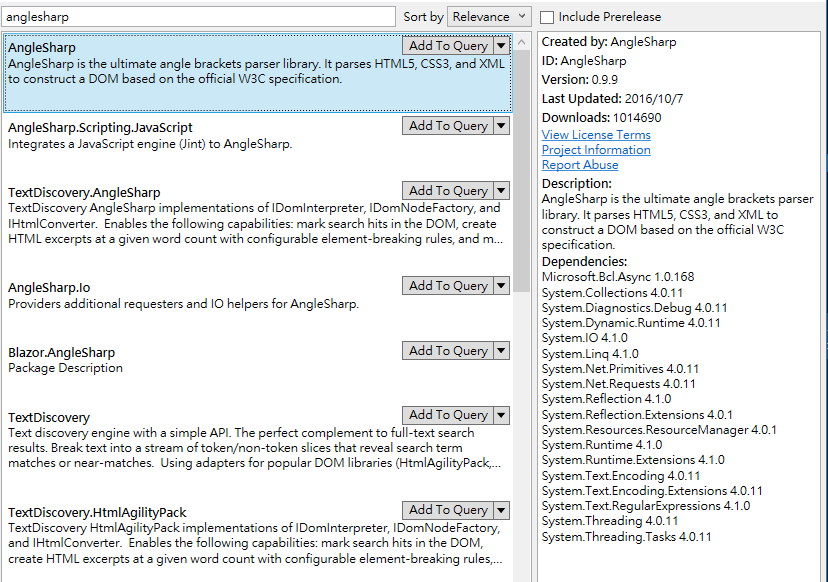Click the Created by: AngleSharp text
The image size is (828, 582).
[608, 42]
